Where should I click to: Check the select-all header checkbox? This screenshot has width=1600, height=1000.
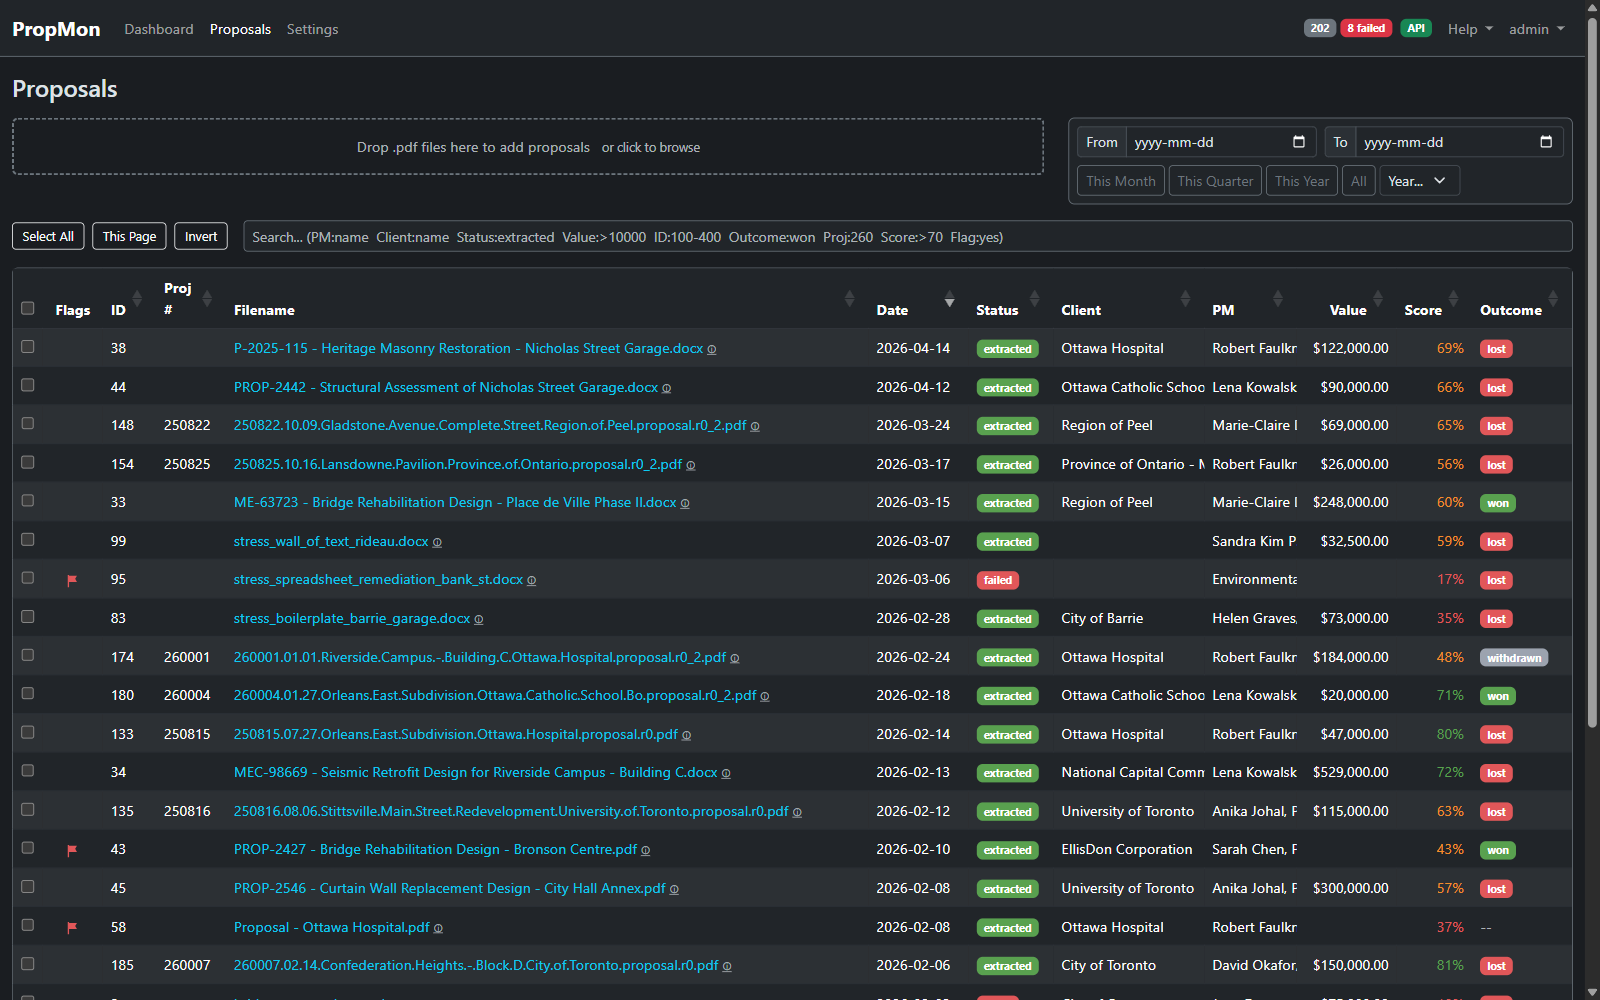click(x=28, y=308)
